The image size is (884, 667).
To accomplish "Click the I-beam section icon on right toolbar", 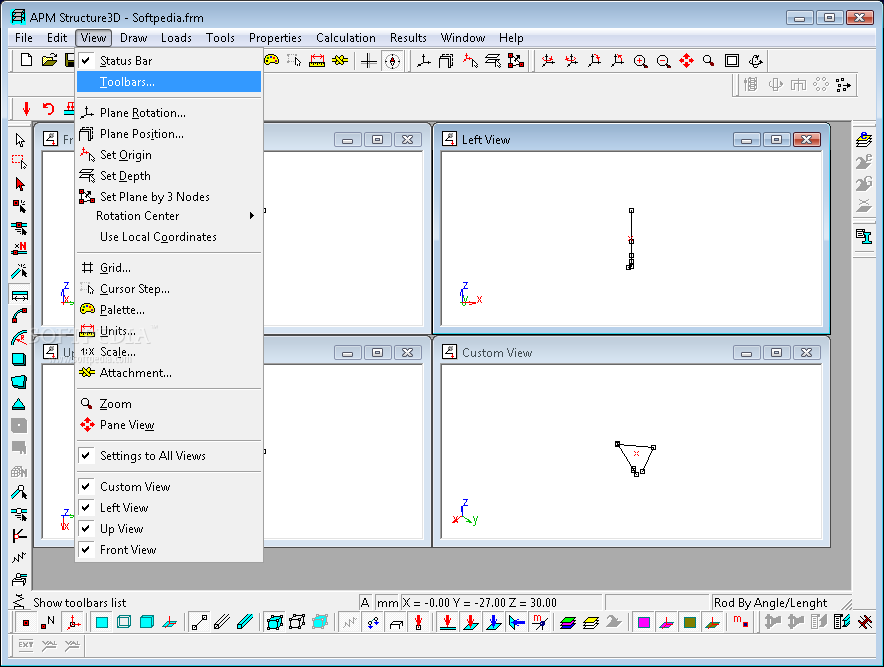I will (863, 236).
